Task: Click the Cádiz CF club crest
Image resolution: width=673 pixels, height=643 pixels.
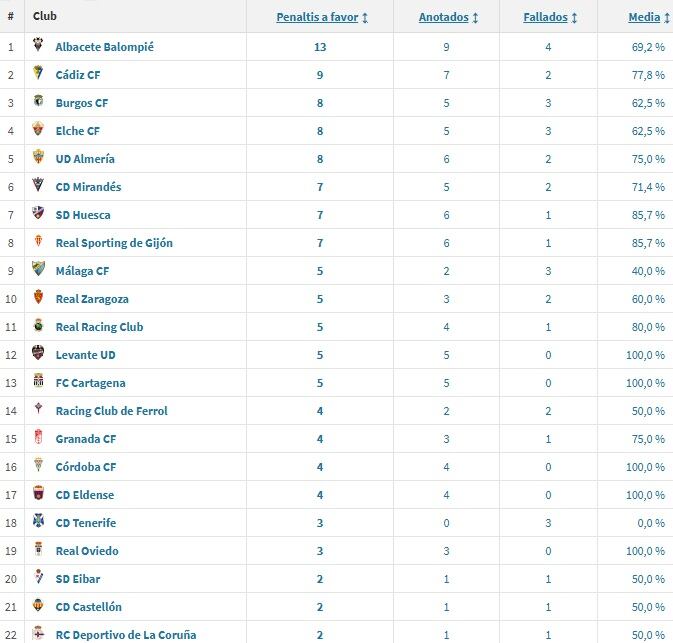Action: [39, 74]
